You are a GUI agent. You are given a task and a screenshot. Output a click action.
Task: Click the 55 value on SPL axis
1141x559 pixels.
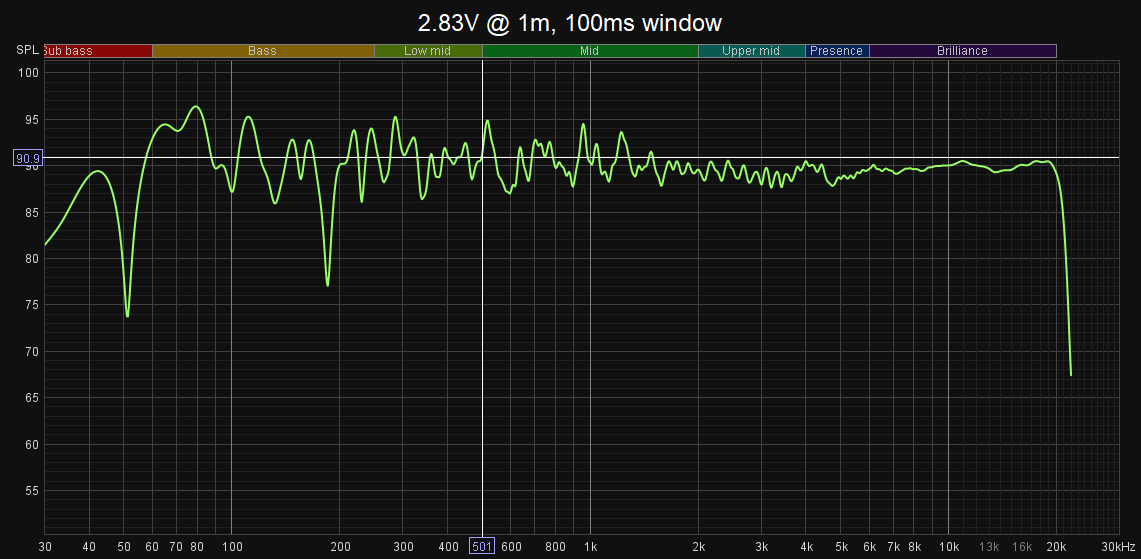coord(32,491)
